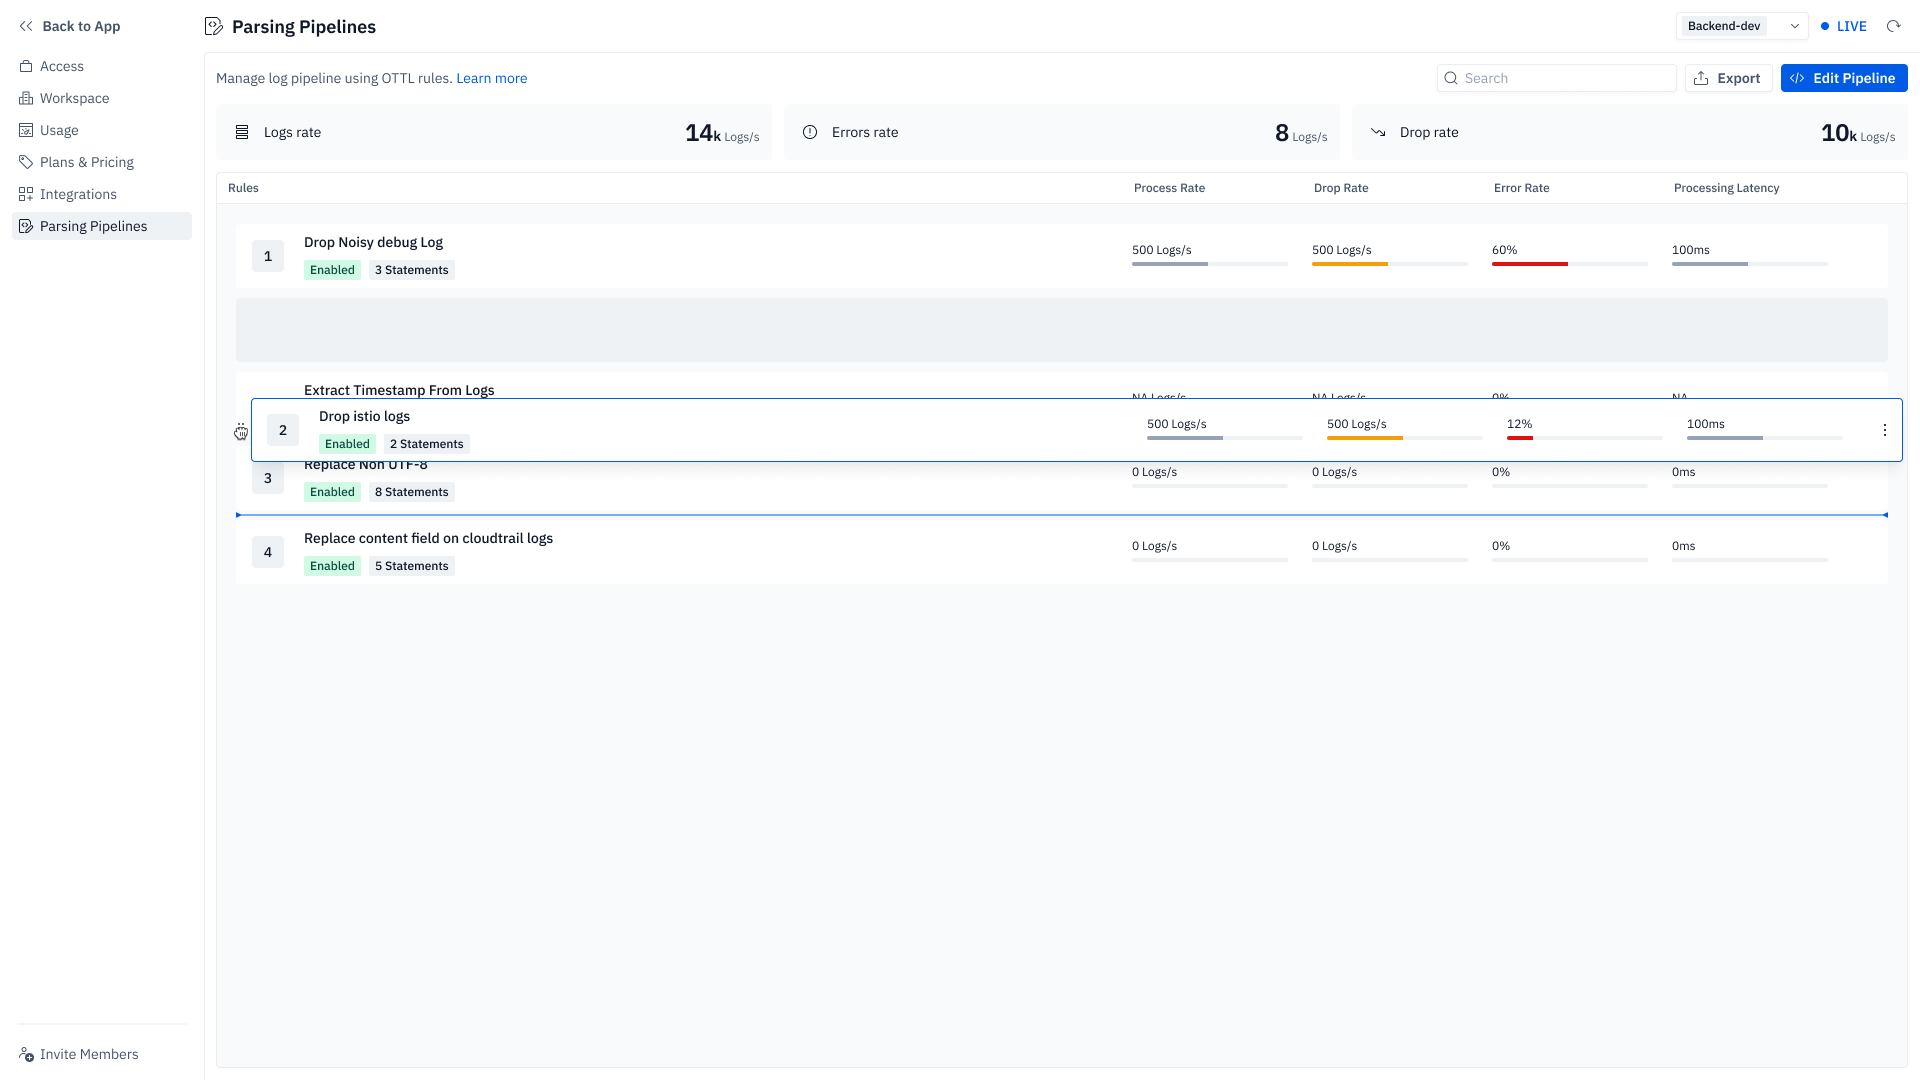The height and width of the screenshot is (1080, 1920).
Task: Click the Enabled badge on Drop istio logs
Action: (x=347, y=444)
